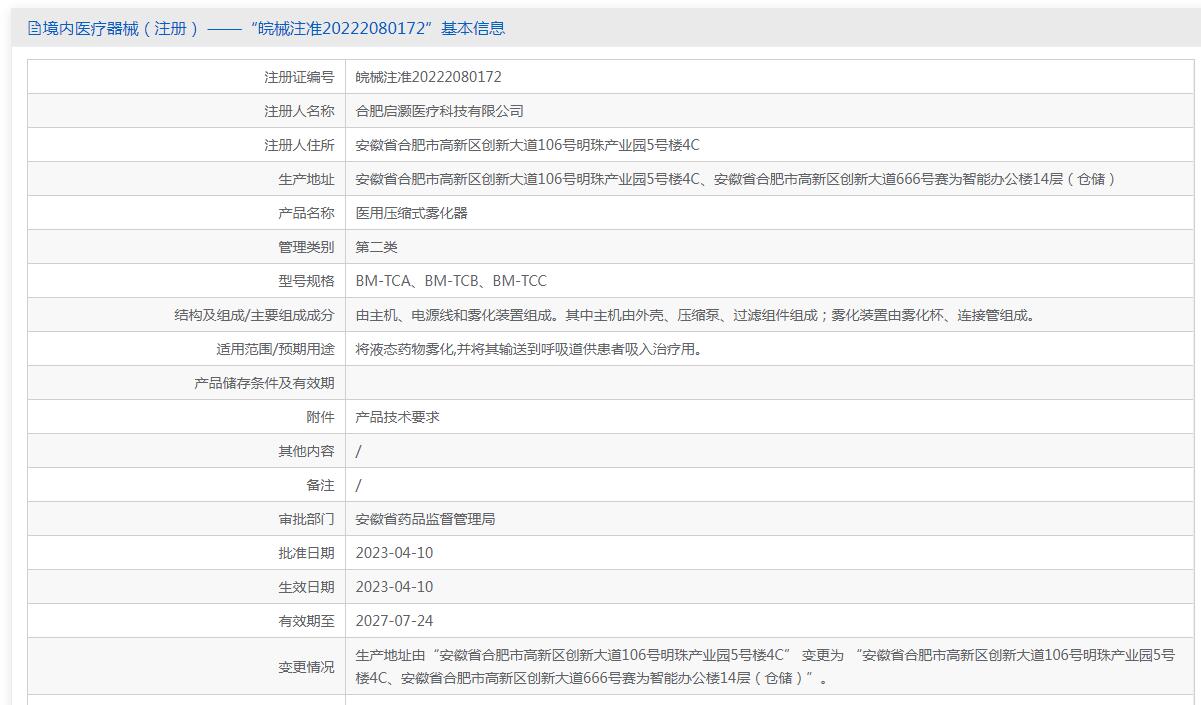Viewport: 1201px width, 705px height.
Task: Click the 型号规格 label
Action: pos(306,281)
